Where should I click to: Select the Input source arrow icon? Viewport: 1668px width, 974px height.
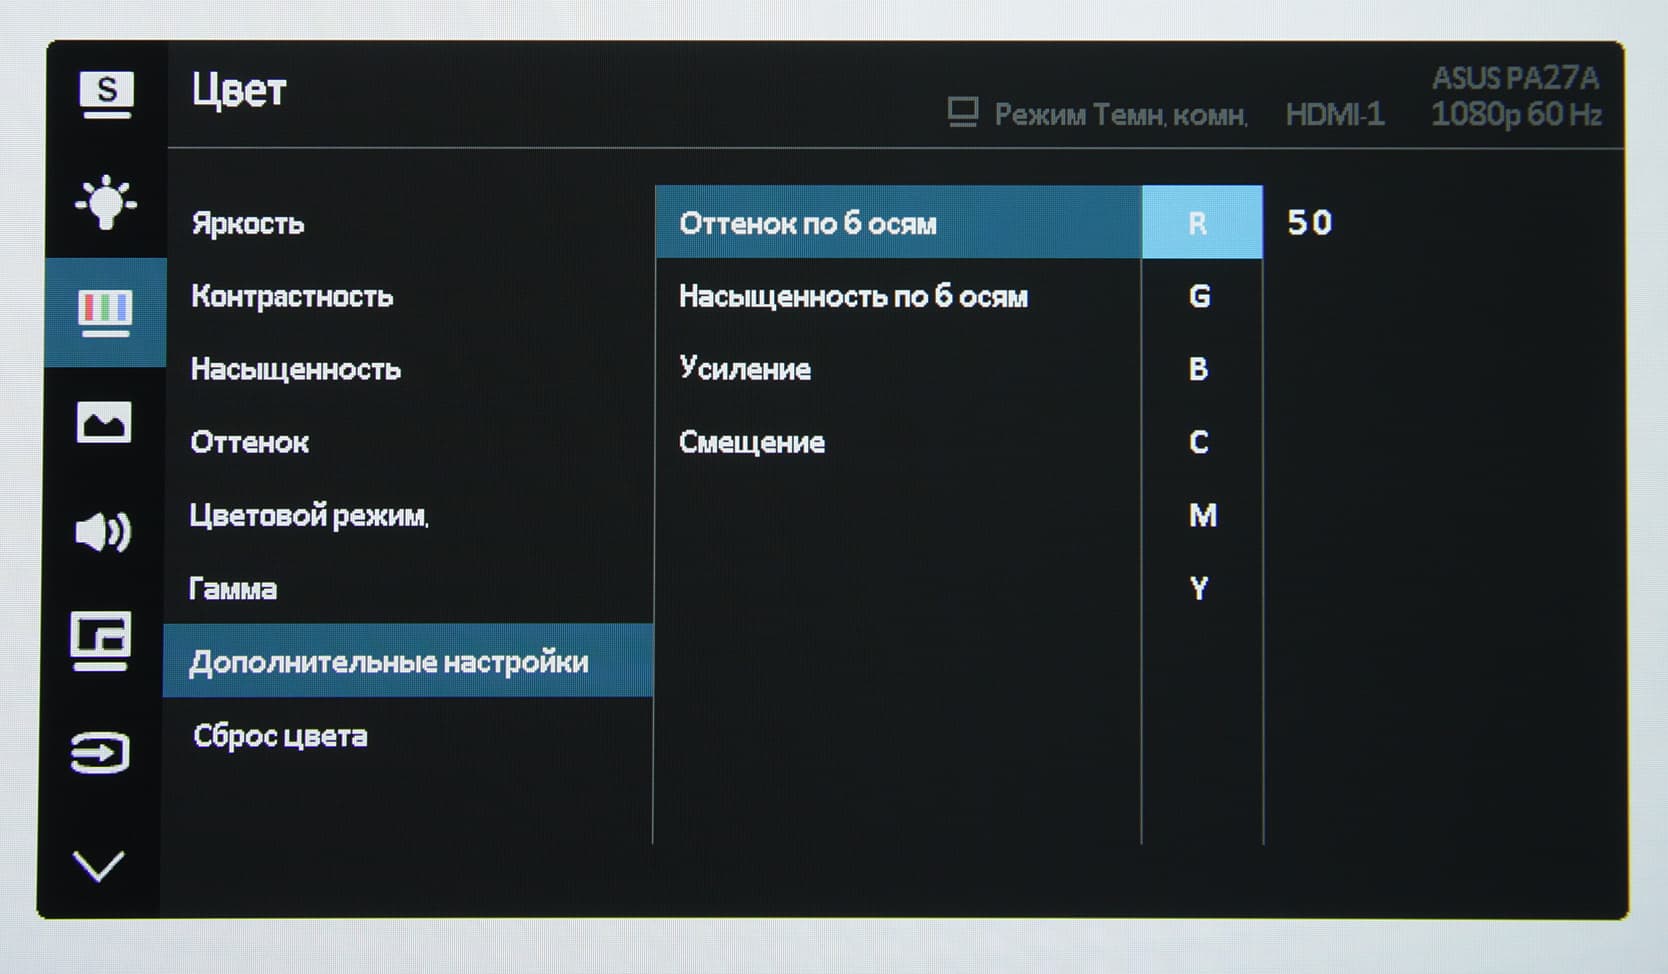101,752
